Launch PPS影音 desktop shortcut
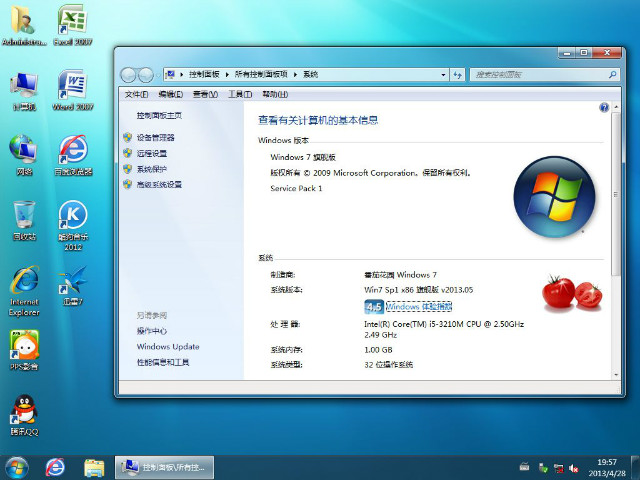640x480 pixels. pyautogui.click(x=24, y=350)
